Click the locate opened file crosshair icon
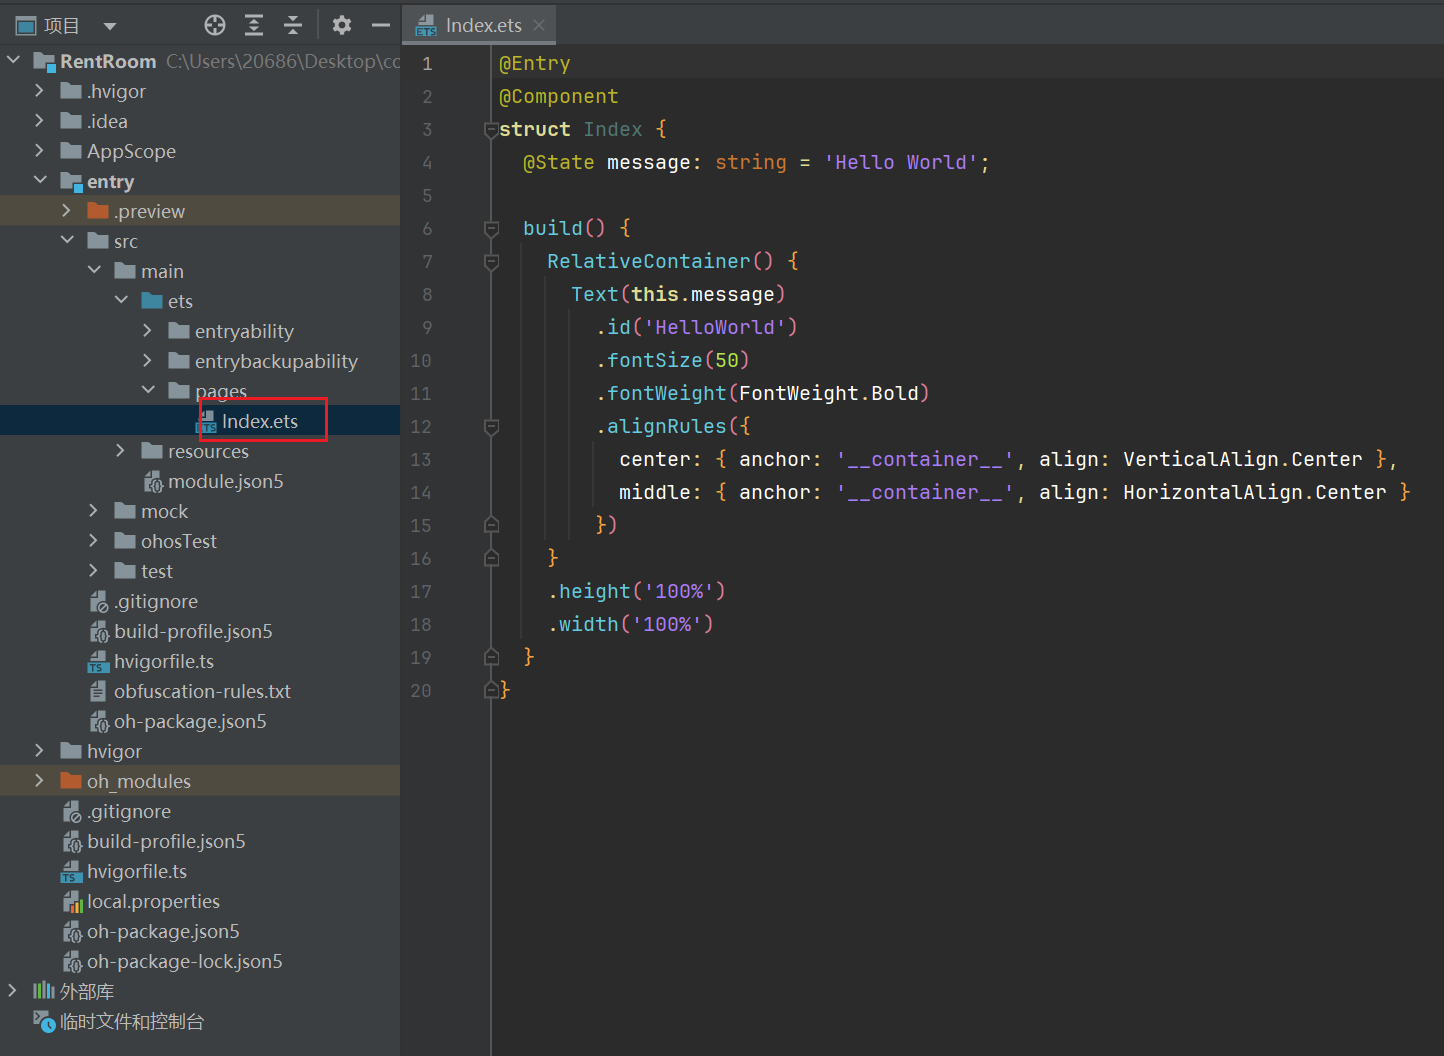 (215, 25)
